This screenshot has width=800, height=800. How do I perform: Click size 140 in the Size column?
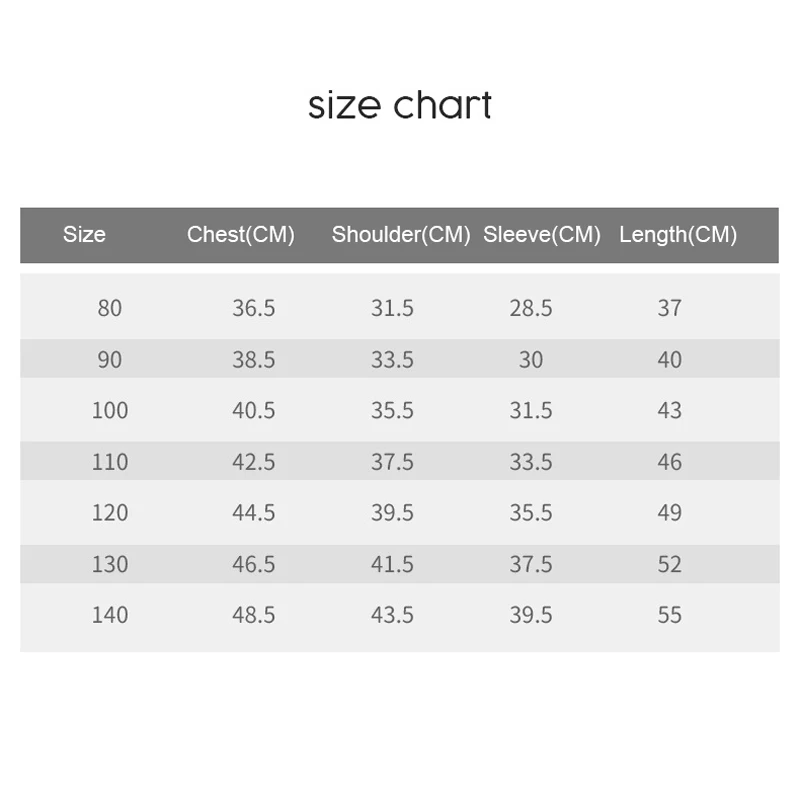[x=110, y=615]
